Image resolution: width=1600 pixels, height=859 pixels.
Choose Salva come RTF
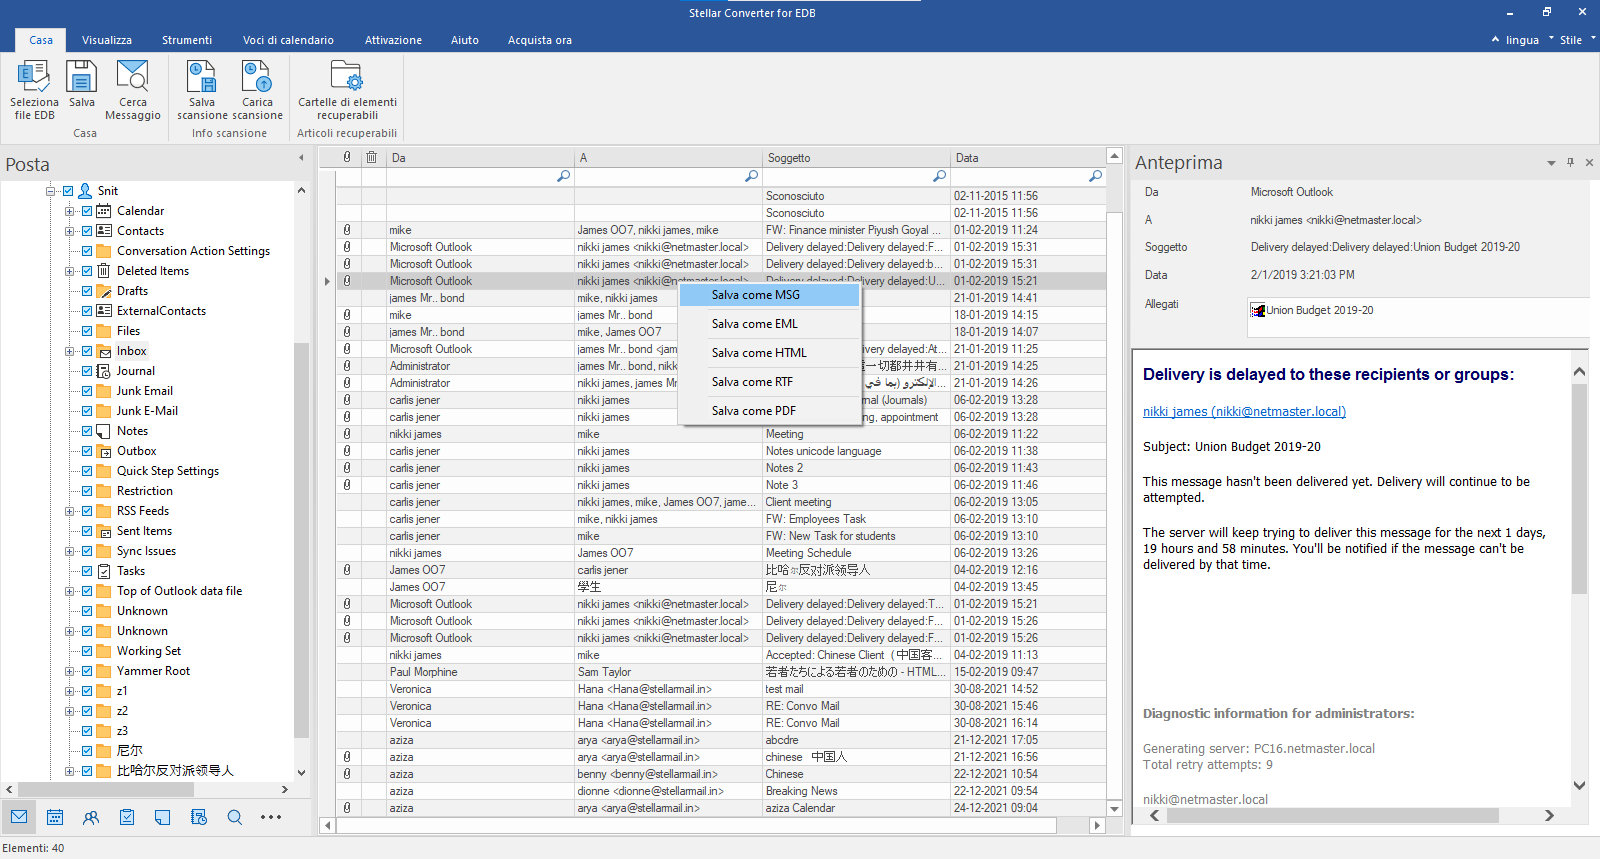pos(769,382)
